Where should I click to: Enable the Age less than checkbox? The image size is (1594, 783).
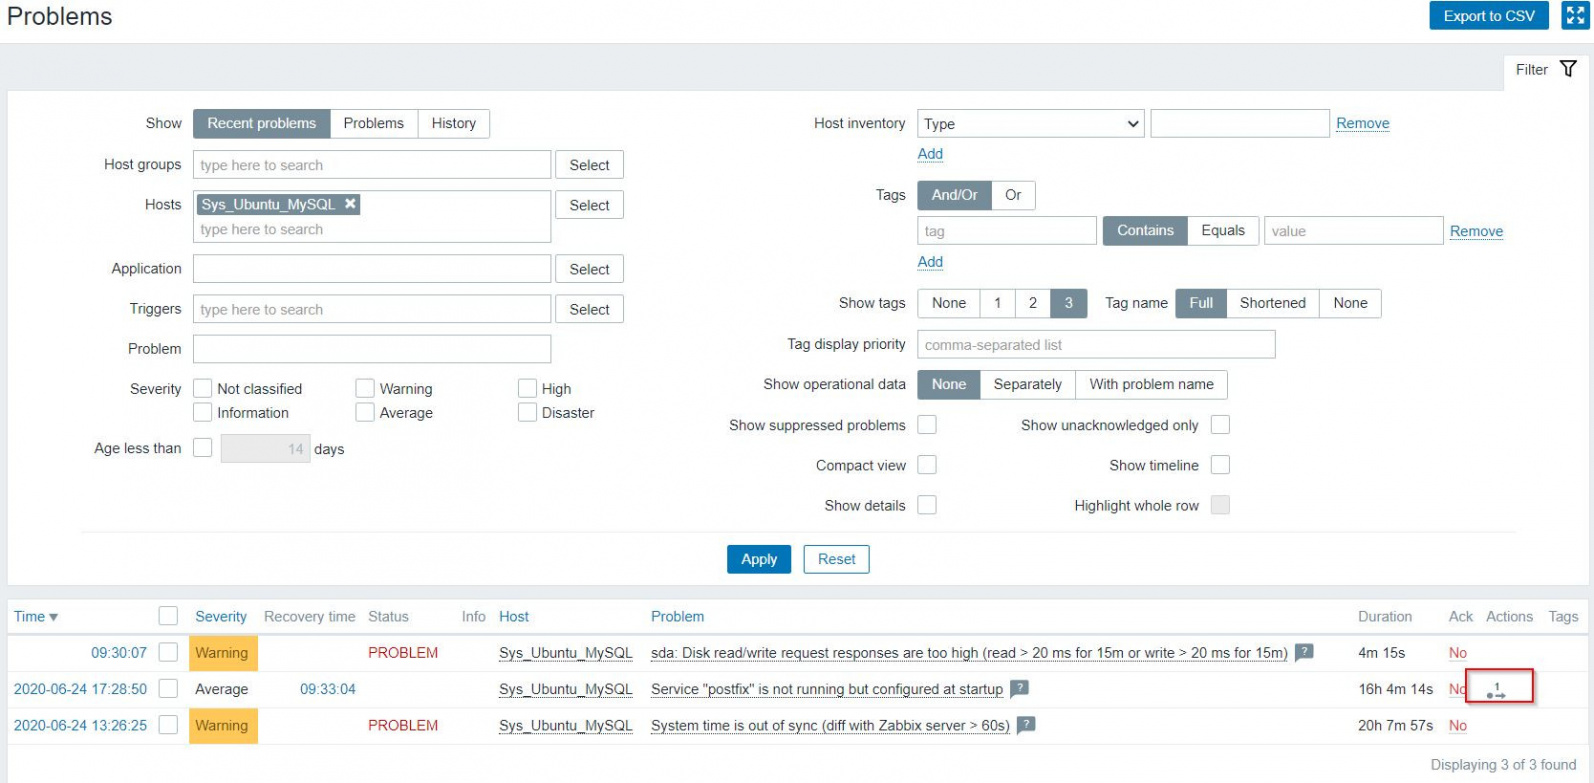203,448
